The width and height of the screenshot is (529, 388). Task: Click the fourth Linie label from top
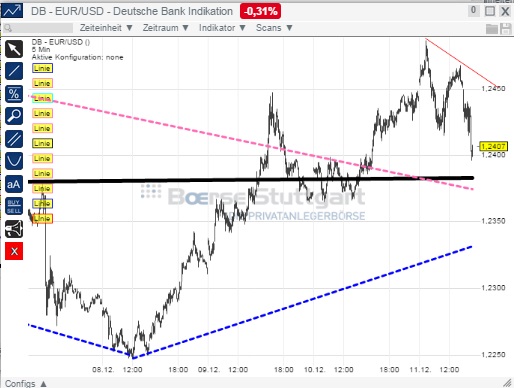coord(43,113)
